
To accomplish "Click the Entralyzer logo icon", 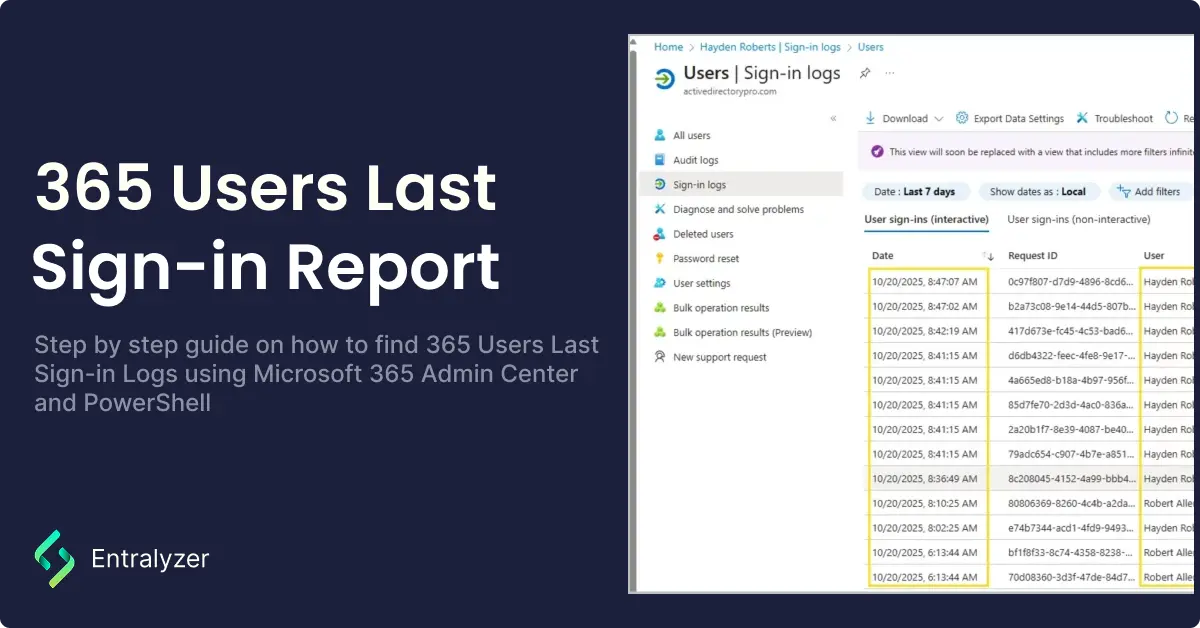I will click(x=54, y=558).
